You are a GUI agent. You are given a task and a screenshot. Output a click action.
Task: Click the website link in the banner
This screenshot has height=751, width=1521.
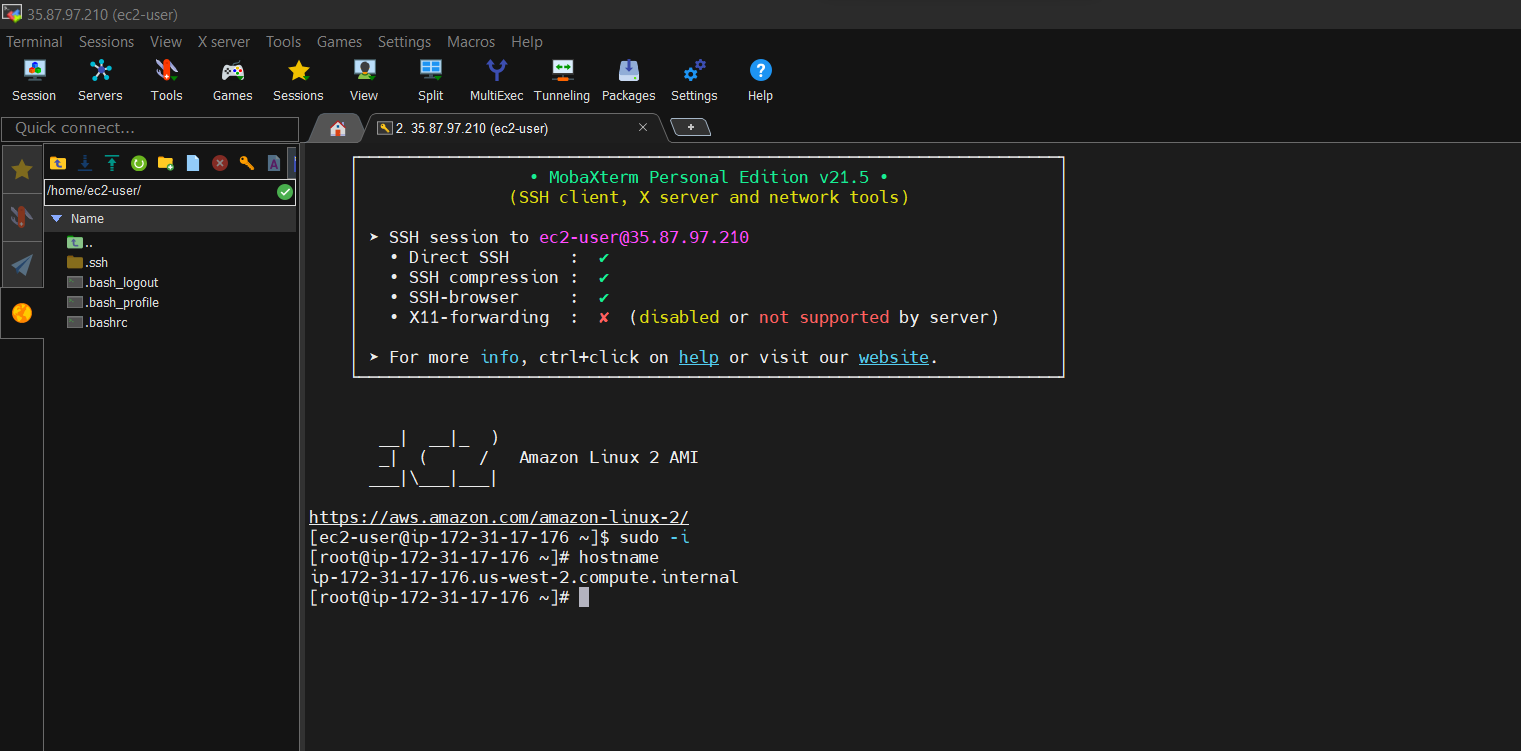[x=894, y=357]
